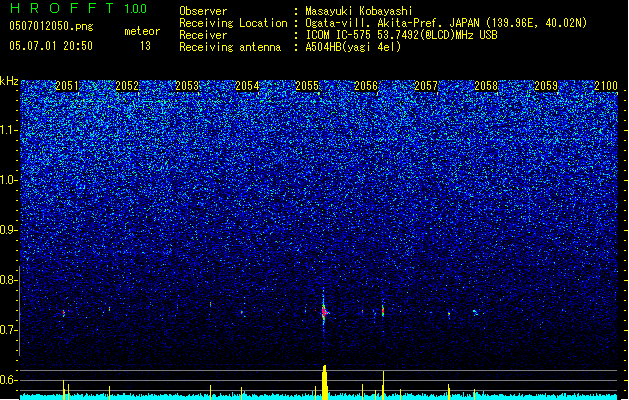Click the meteor echo at the 2056 mark
This screenshot has height=400, width=629.
click(383, 311)
